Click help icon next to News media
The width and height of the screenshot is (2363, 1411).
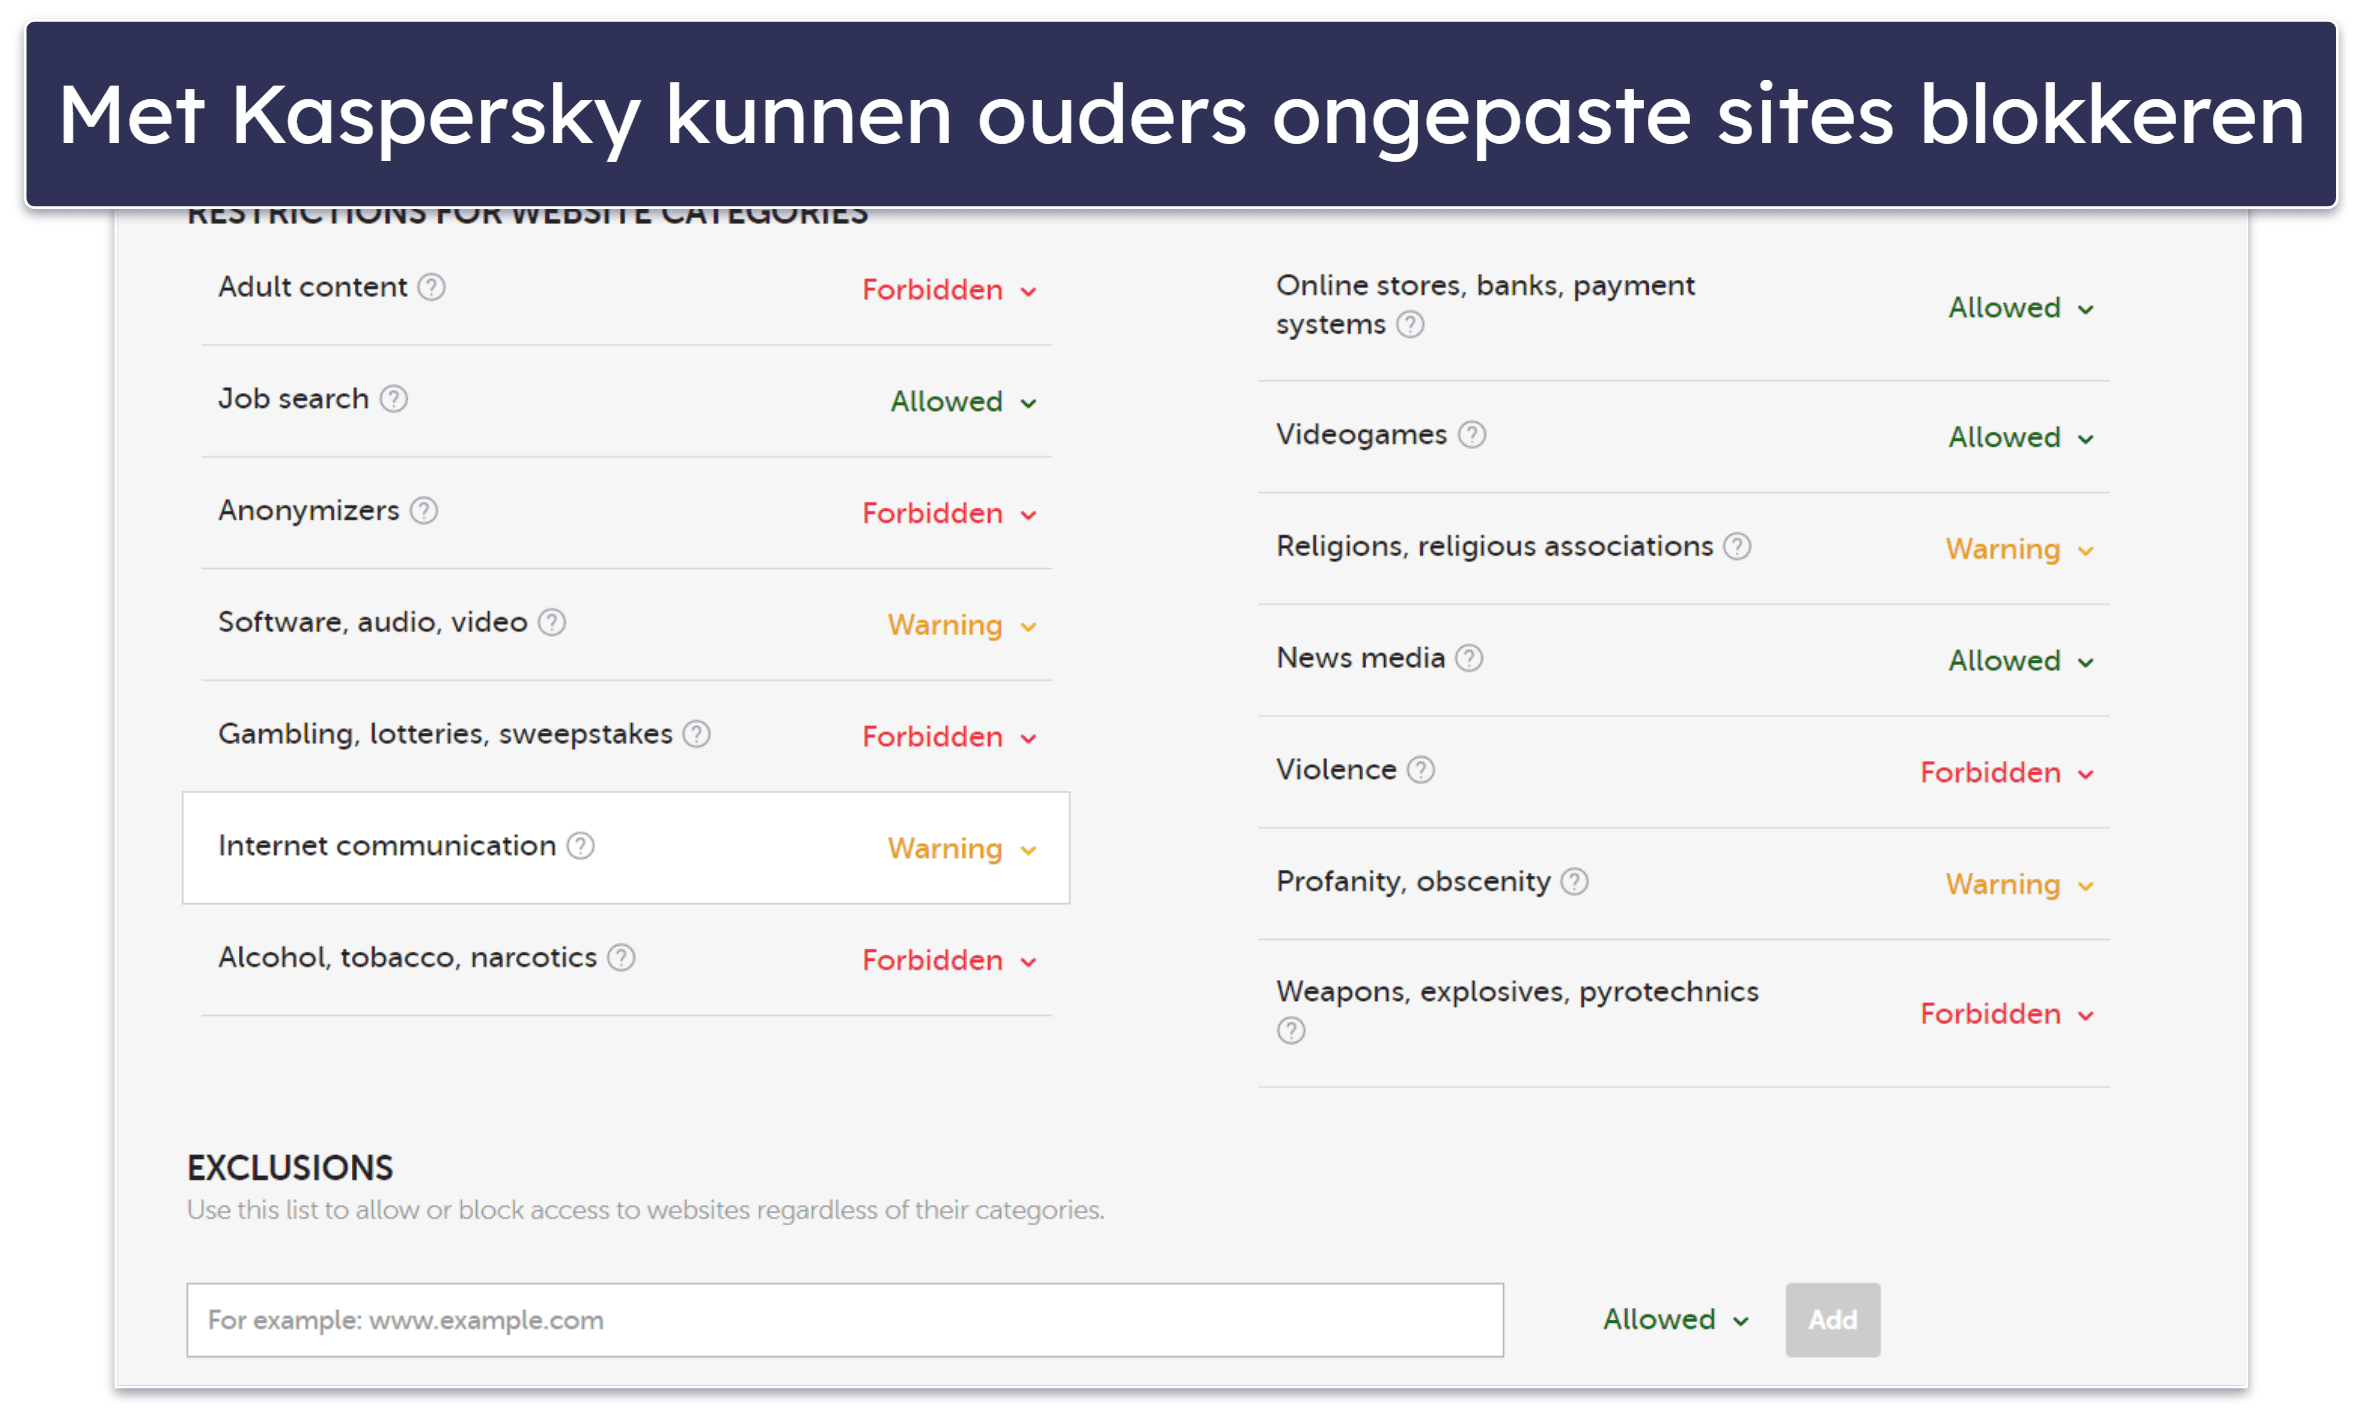1469,658
